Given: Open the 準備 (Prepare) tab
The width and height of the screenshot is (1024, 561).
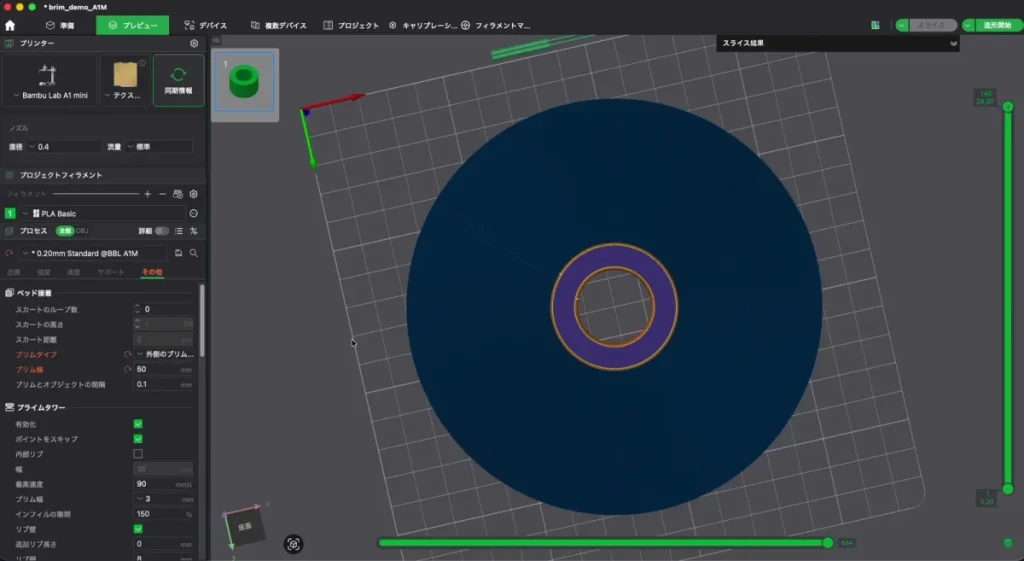Looking at the screenshot, I should (x=60, y=25).
